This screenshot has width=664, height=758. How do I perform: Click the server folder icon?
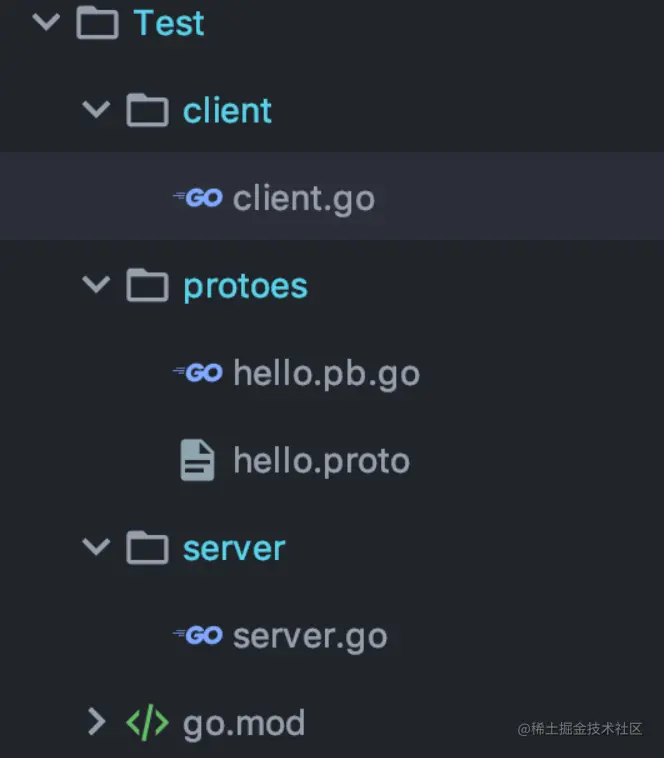point(147,548)
